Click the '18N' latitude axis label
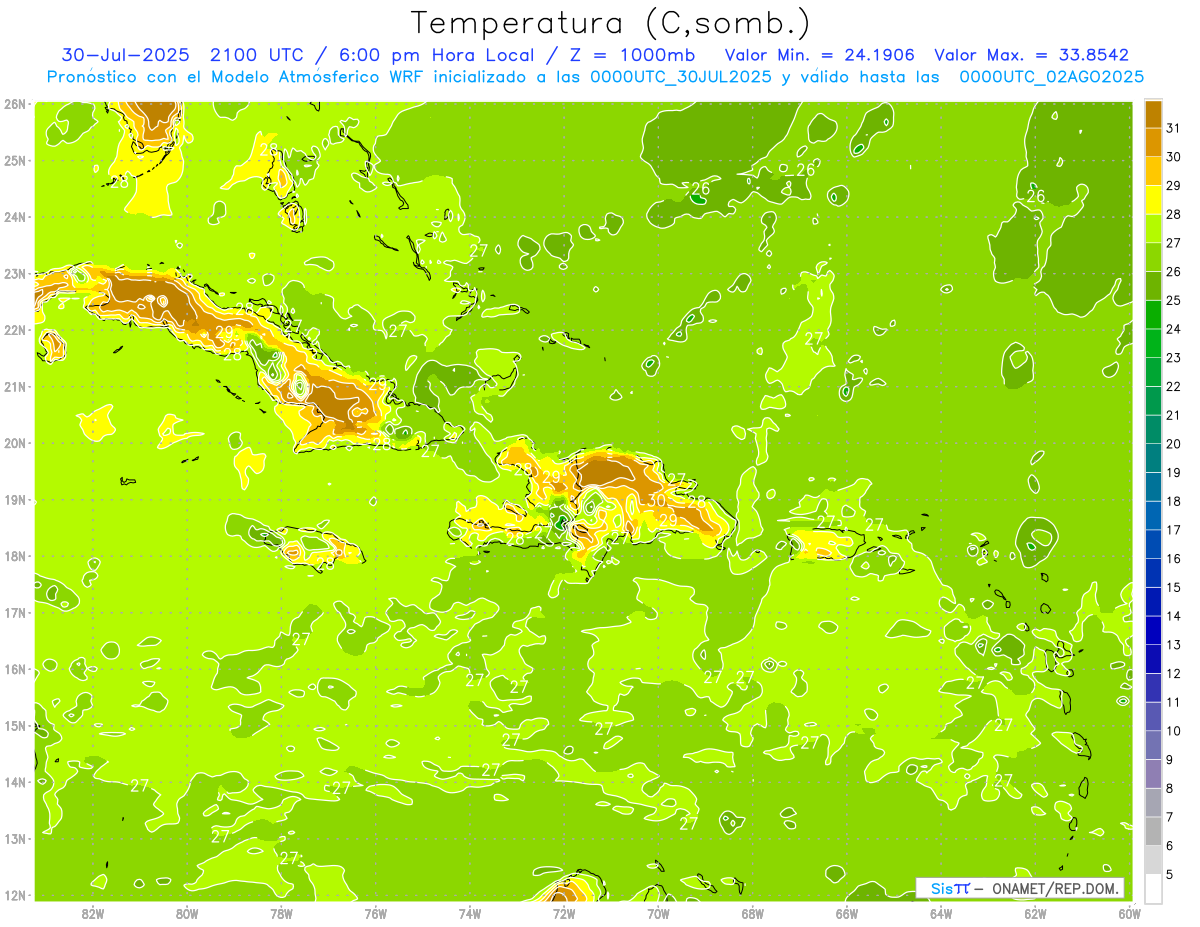 point(15,556)
